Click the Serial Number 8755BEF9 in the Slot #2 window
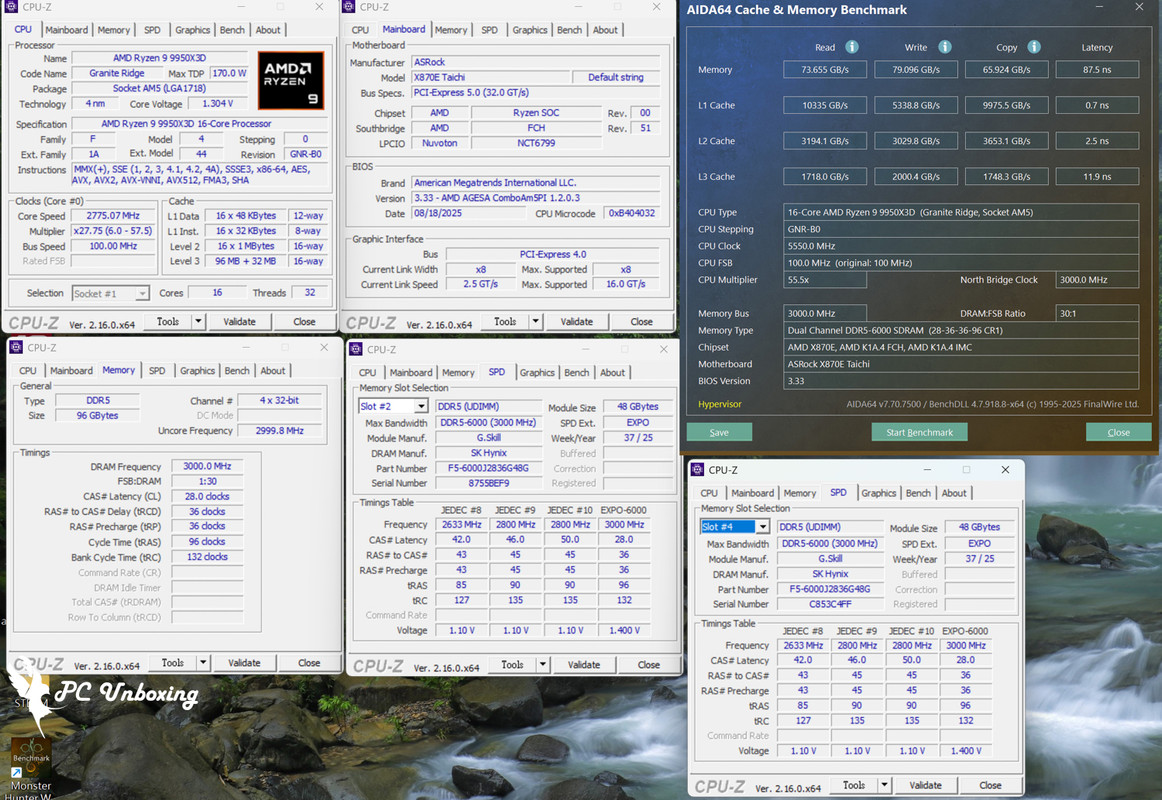This screenshot has height=800, width=1162. click(488, 483)
